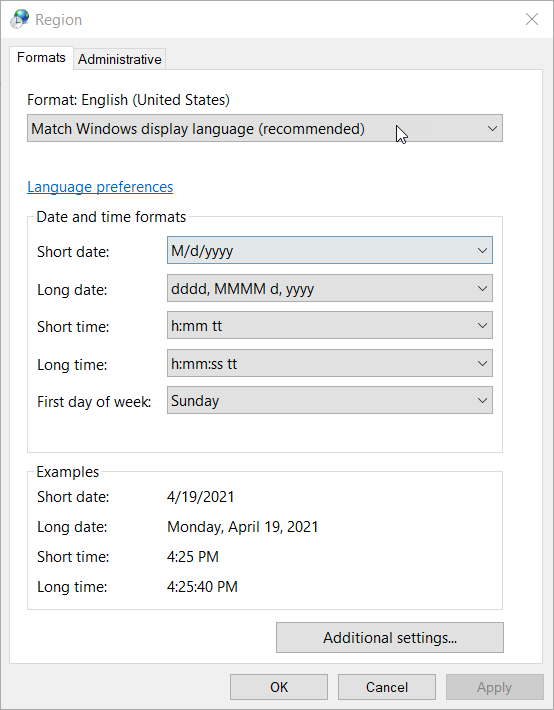This screenshot has height=710, width=554.
Task: Close the Region dialog window
Action: (532, 19)
